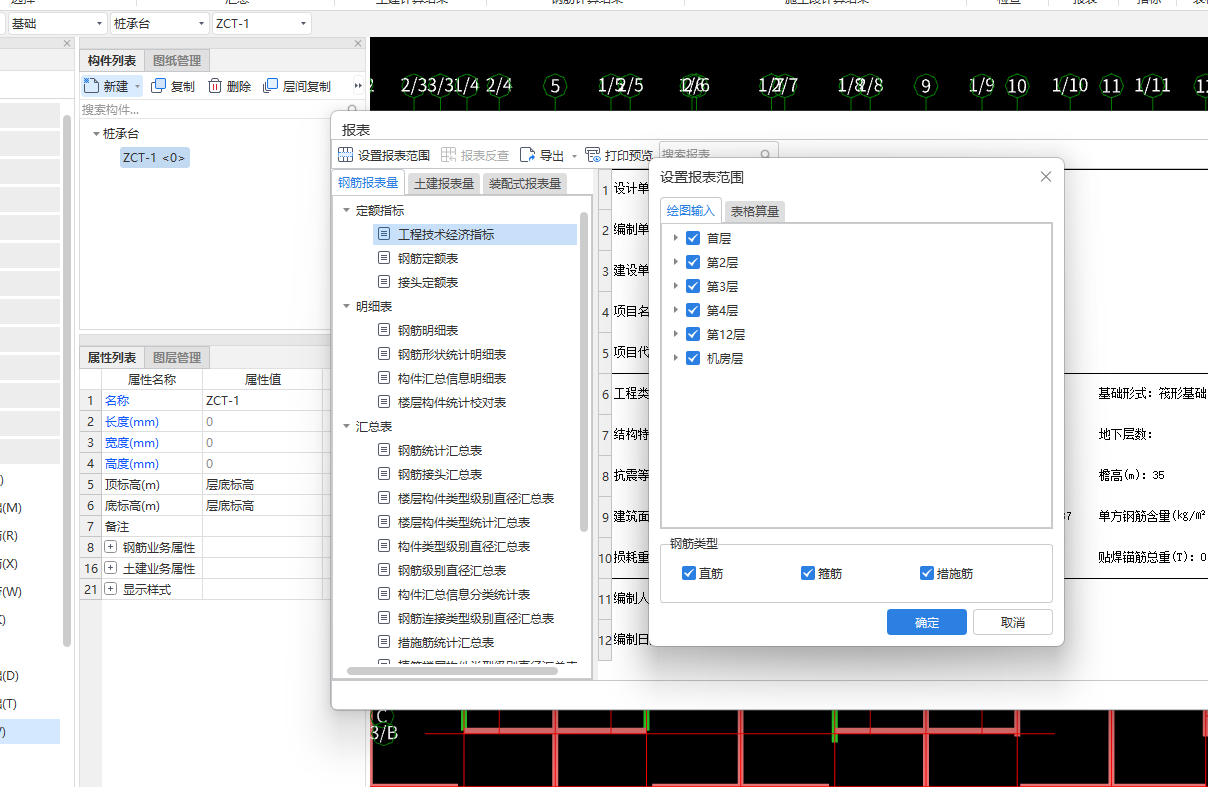The width and height of the screenshot is (1208, 787).
Task: Expand the 机房层 tree node arrow
Action: 676,358
